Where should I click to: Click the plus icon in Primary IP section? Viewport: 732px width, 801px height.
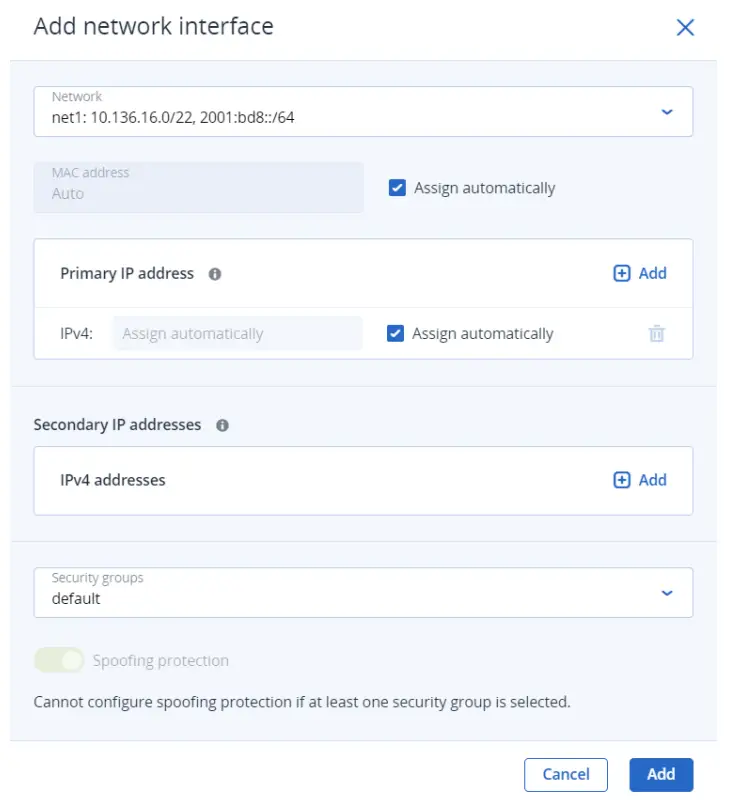pyautogui.click(x=622, y=272)
